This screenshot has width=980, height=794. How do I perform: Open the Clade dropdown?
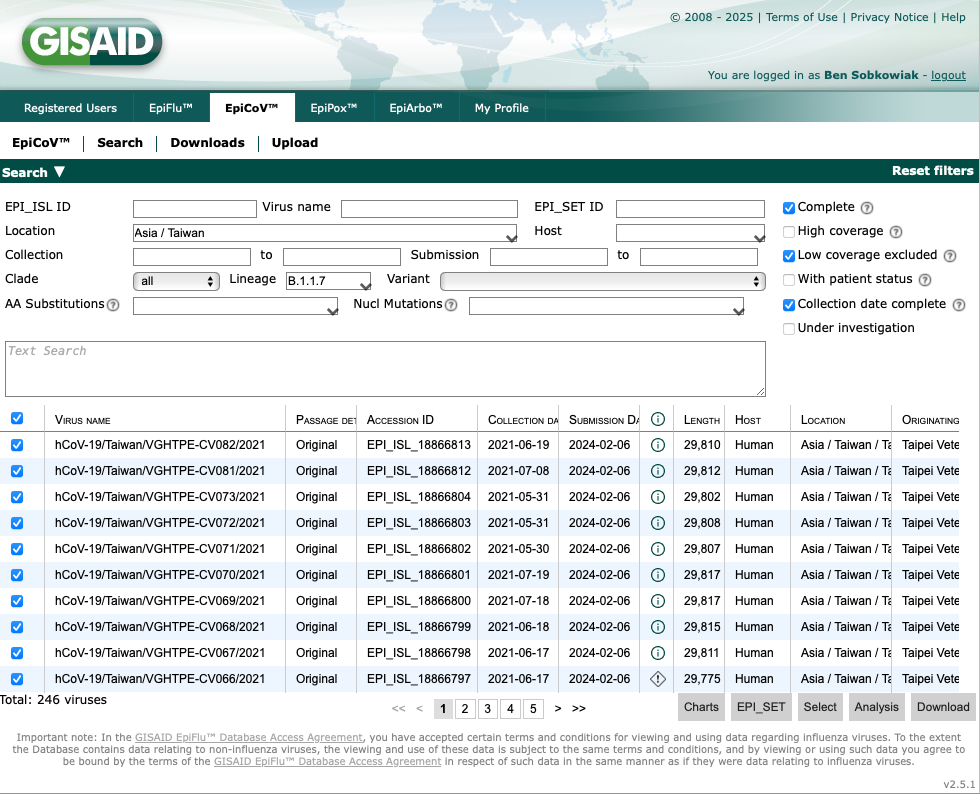pos(176,281)
